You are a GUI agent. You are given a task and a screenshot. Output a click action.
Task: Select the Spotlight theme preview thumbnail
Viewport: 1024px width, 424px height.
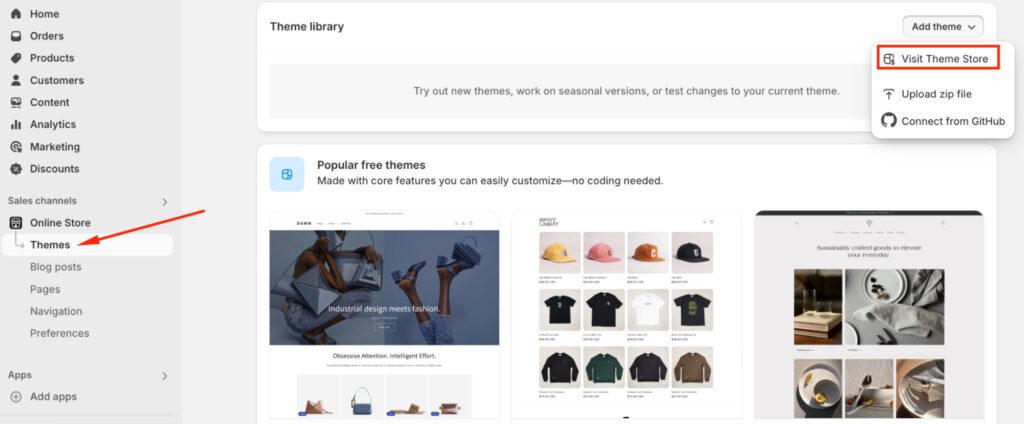click(627, 315)
